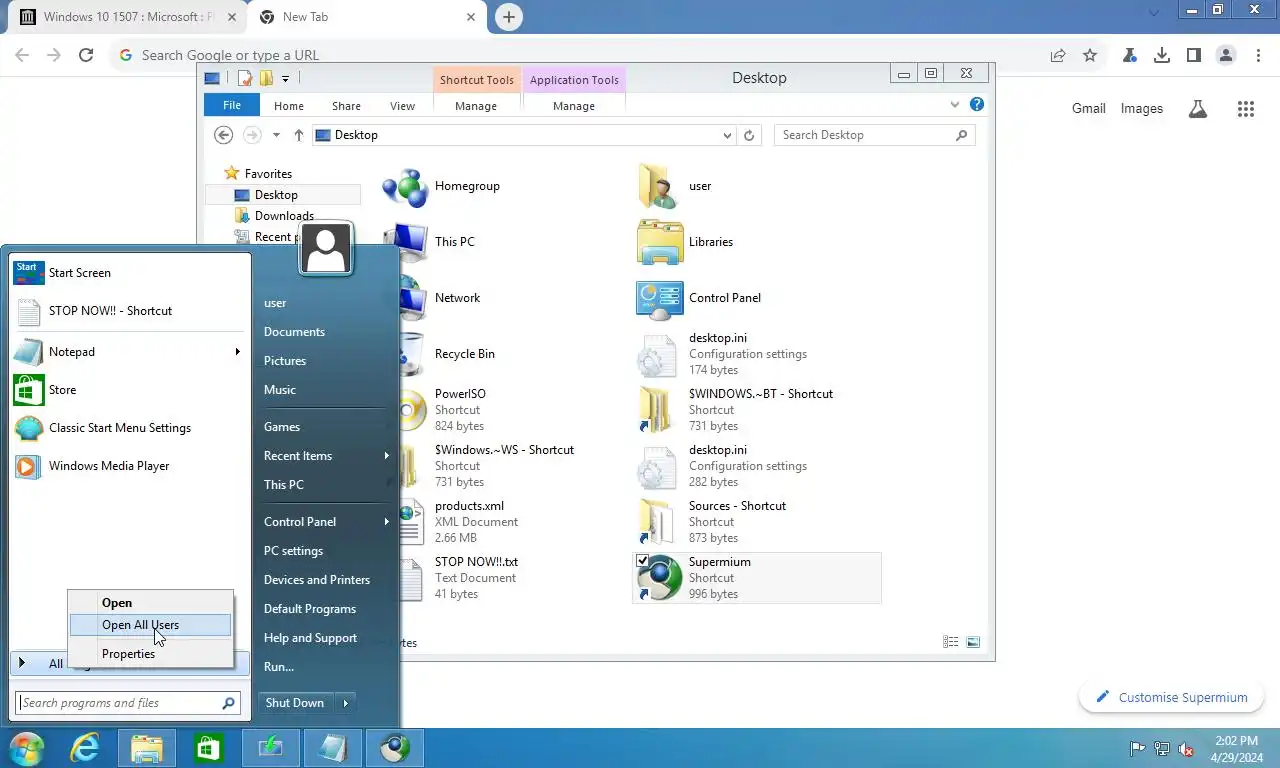Open the Shut Down options arrow
The height and width of the screenshot is (768, 1280).
click(346, 703)
